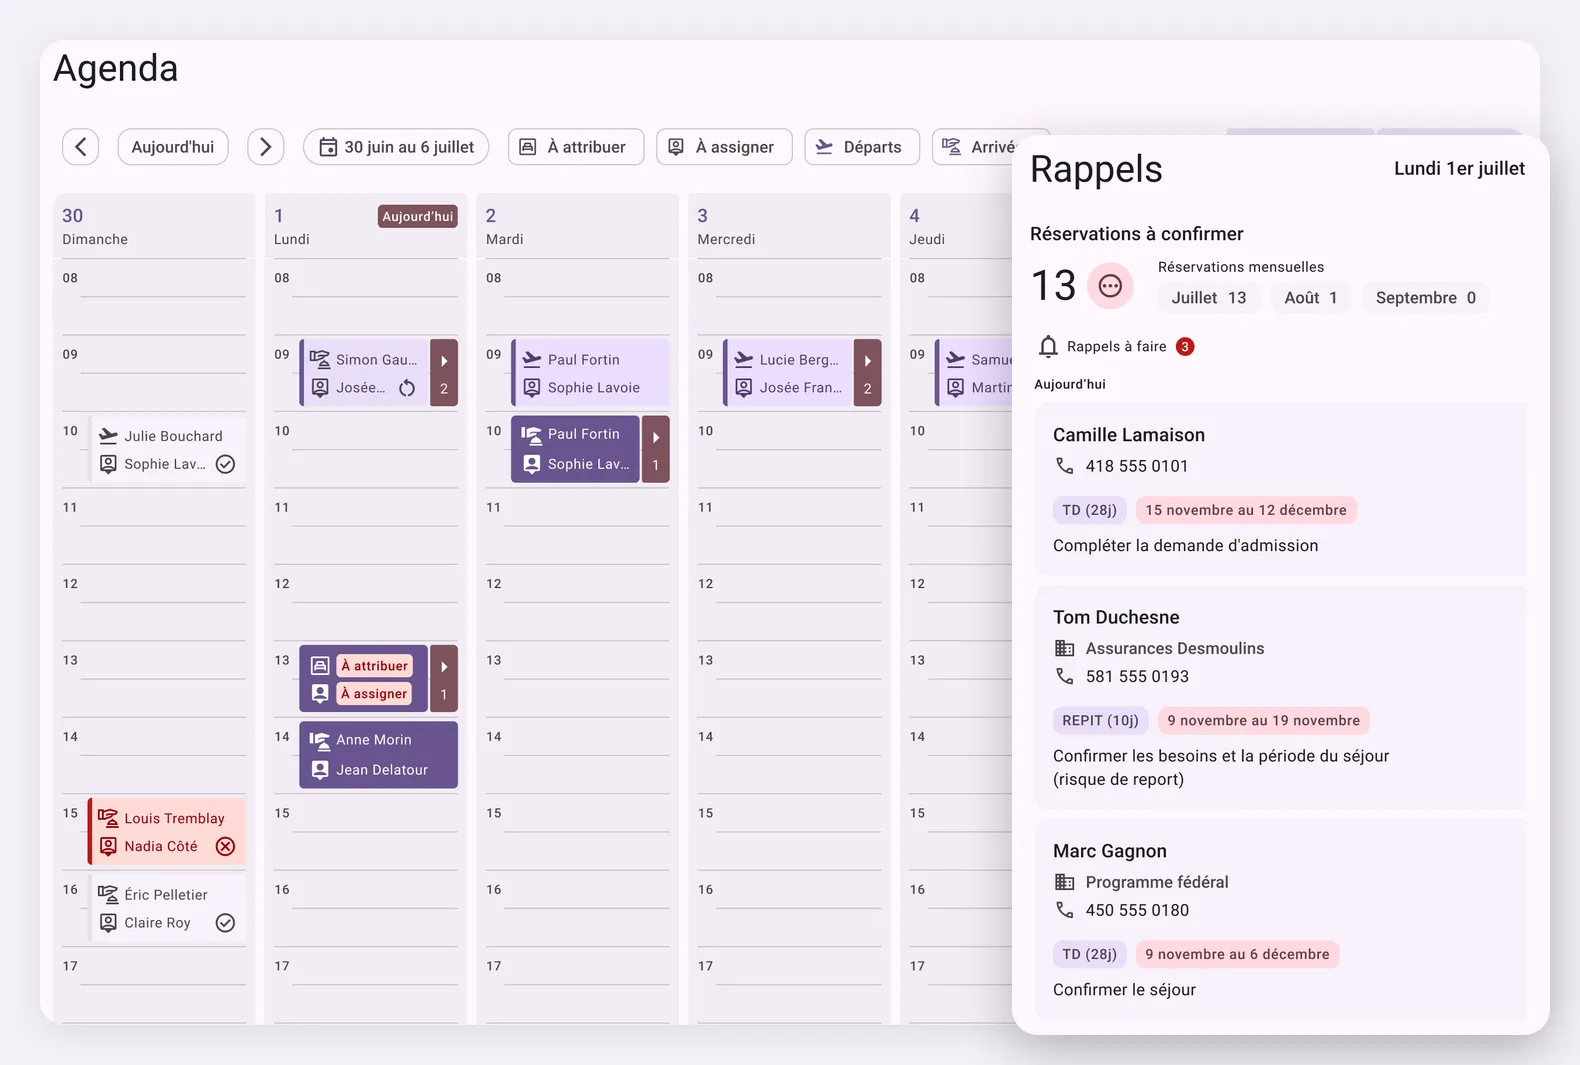This screenshot has height=1065, width=1580.
Task: Click the person icon beside Josée Fran...
Action: (x=744, y=388)
